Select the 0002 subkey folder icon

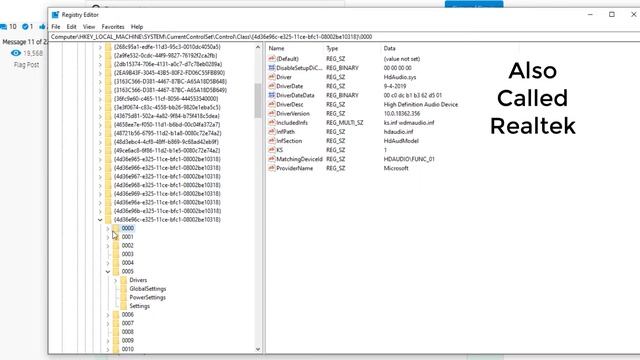point(116,245)
